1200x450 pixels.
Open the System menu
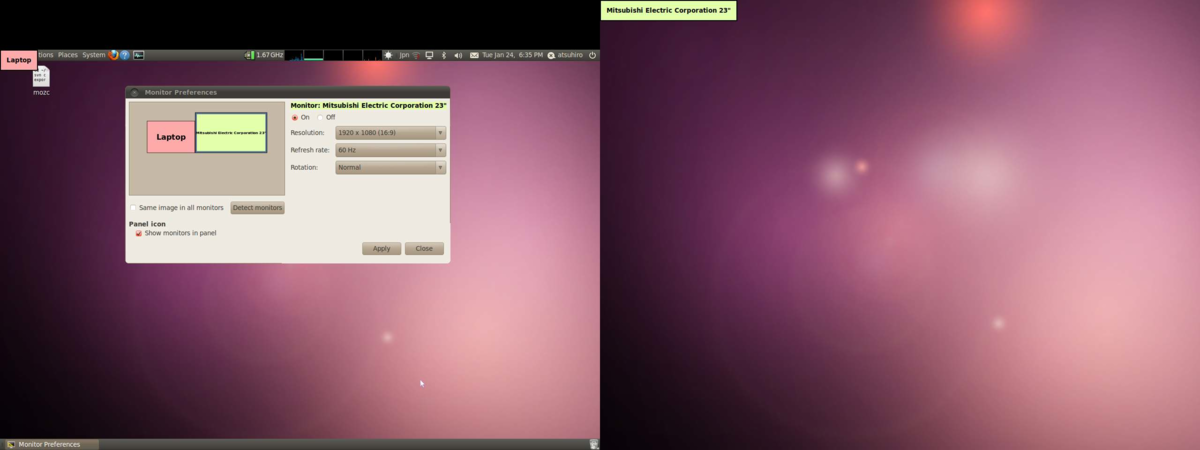[x=93, y=55]
